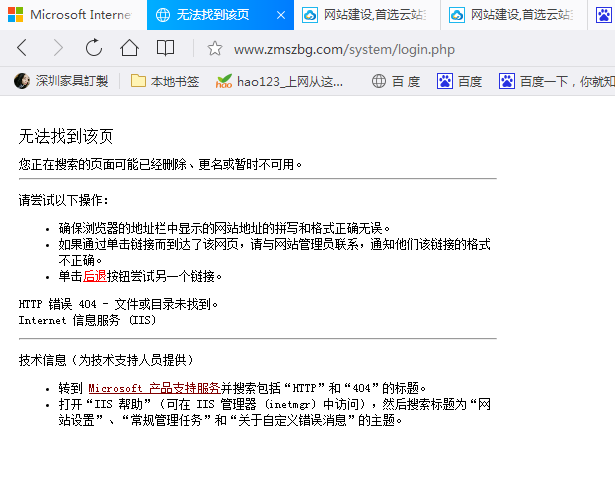Click the red 后退 link
The width and height of the screenshot is (615, 494).
(x=95, y=276)
